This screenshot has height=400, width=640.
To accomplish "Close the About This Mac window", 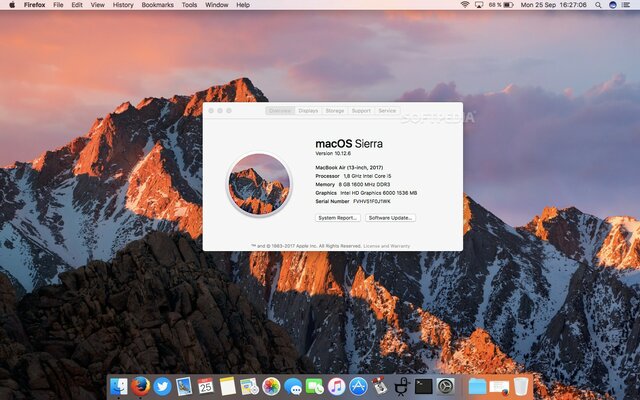I will coord(211,111).
